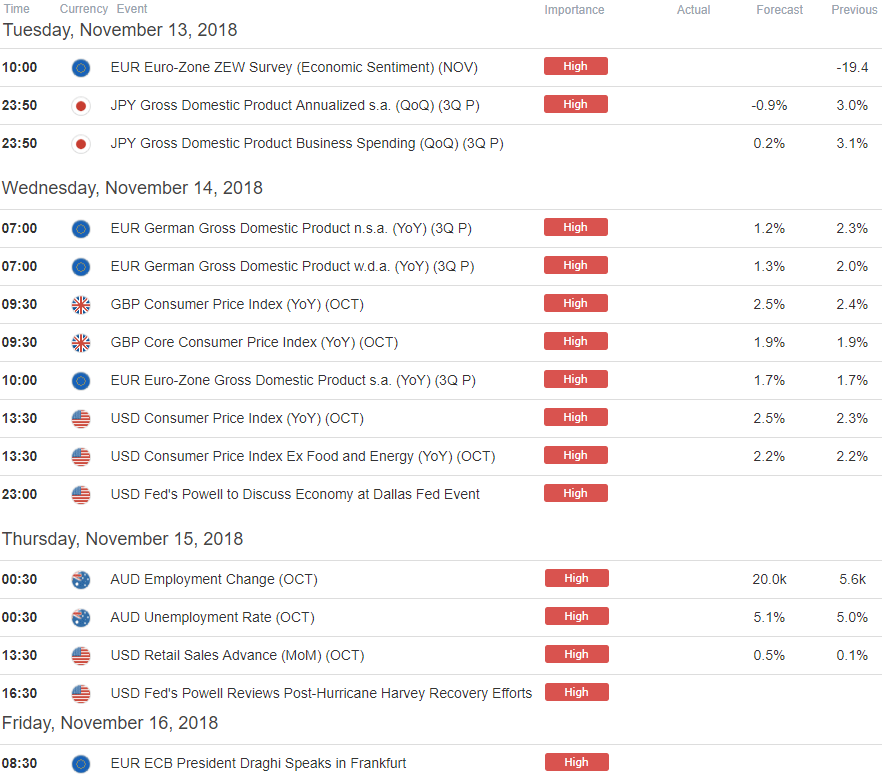Click the High badge for Euro-Zone ZEW Survey
The image size is (882, 775).
pos(575,66)
